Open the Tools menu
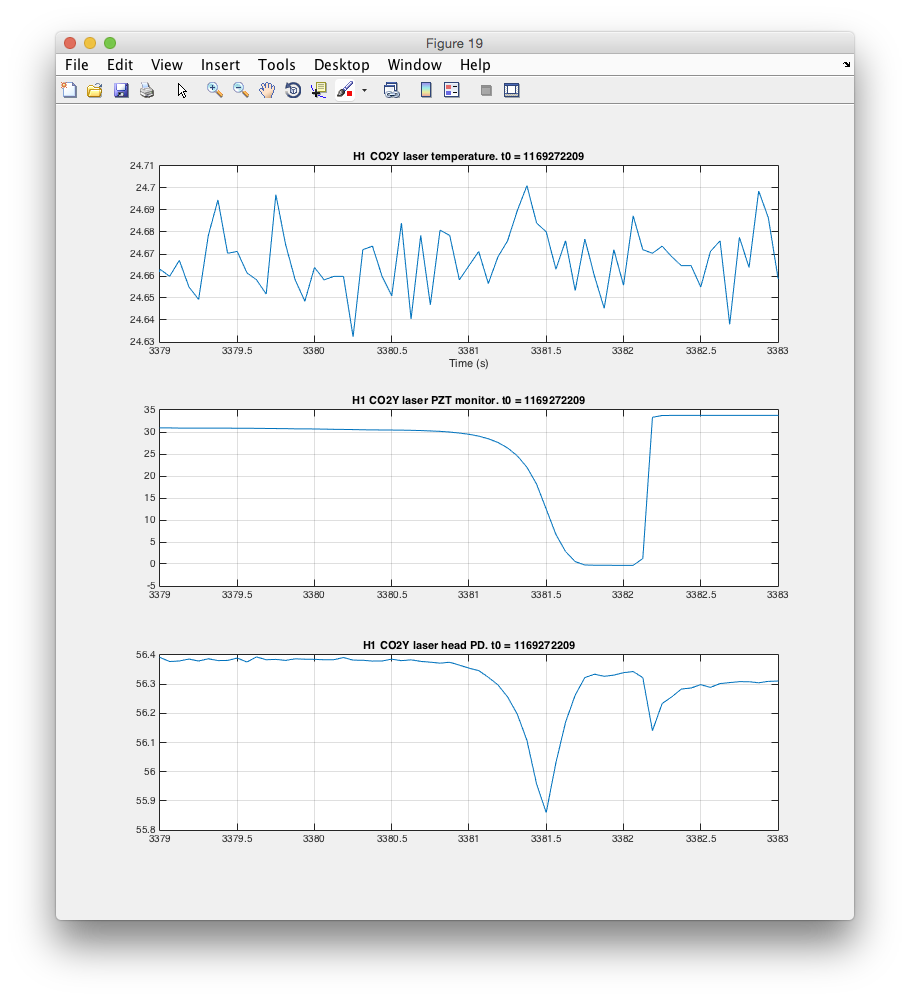Image resolution: width=910 pixels, height=1000 pixels. click(277, 65)
